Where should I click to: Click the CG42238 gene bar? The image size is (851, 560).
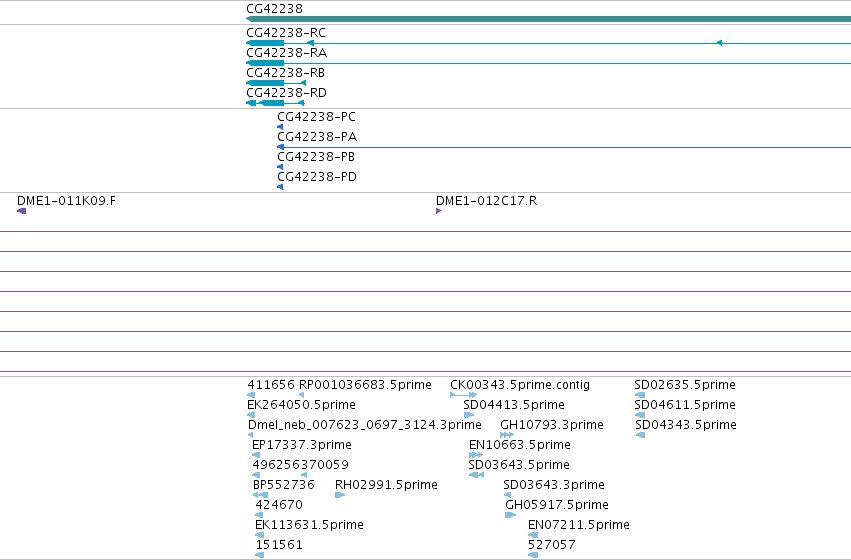[x=548, y=20]
